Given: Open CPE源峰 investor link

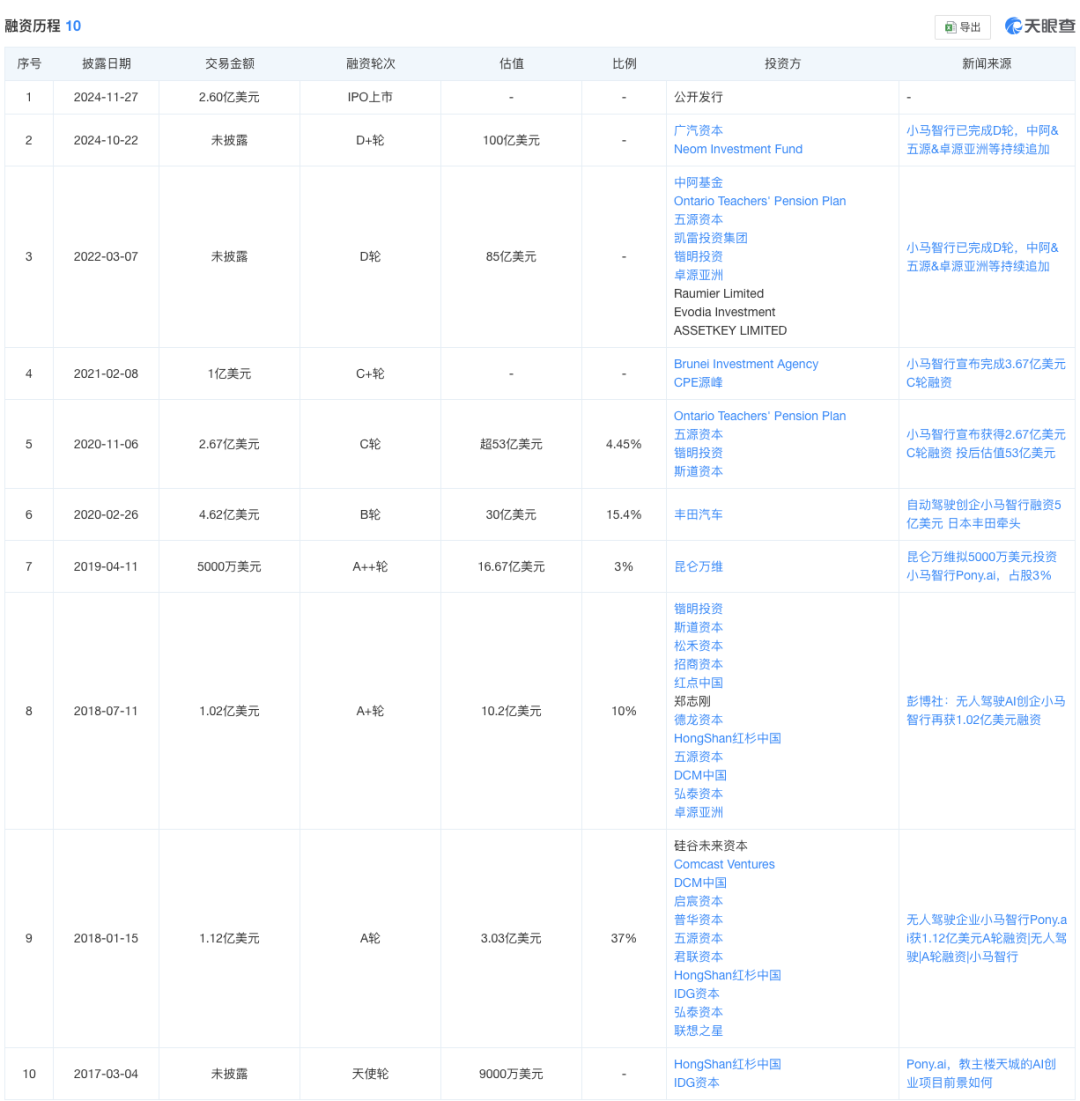Looking at the screenshot, I should (x=698, y=383).
